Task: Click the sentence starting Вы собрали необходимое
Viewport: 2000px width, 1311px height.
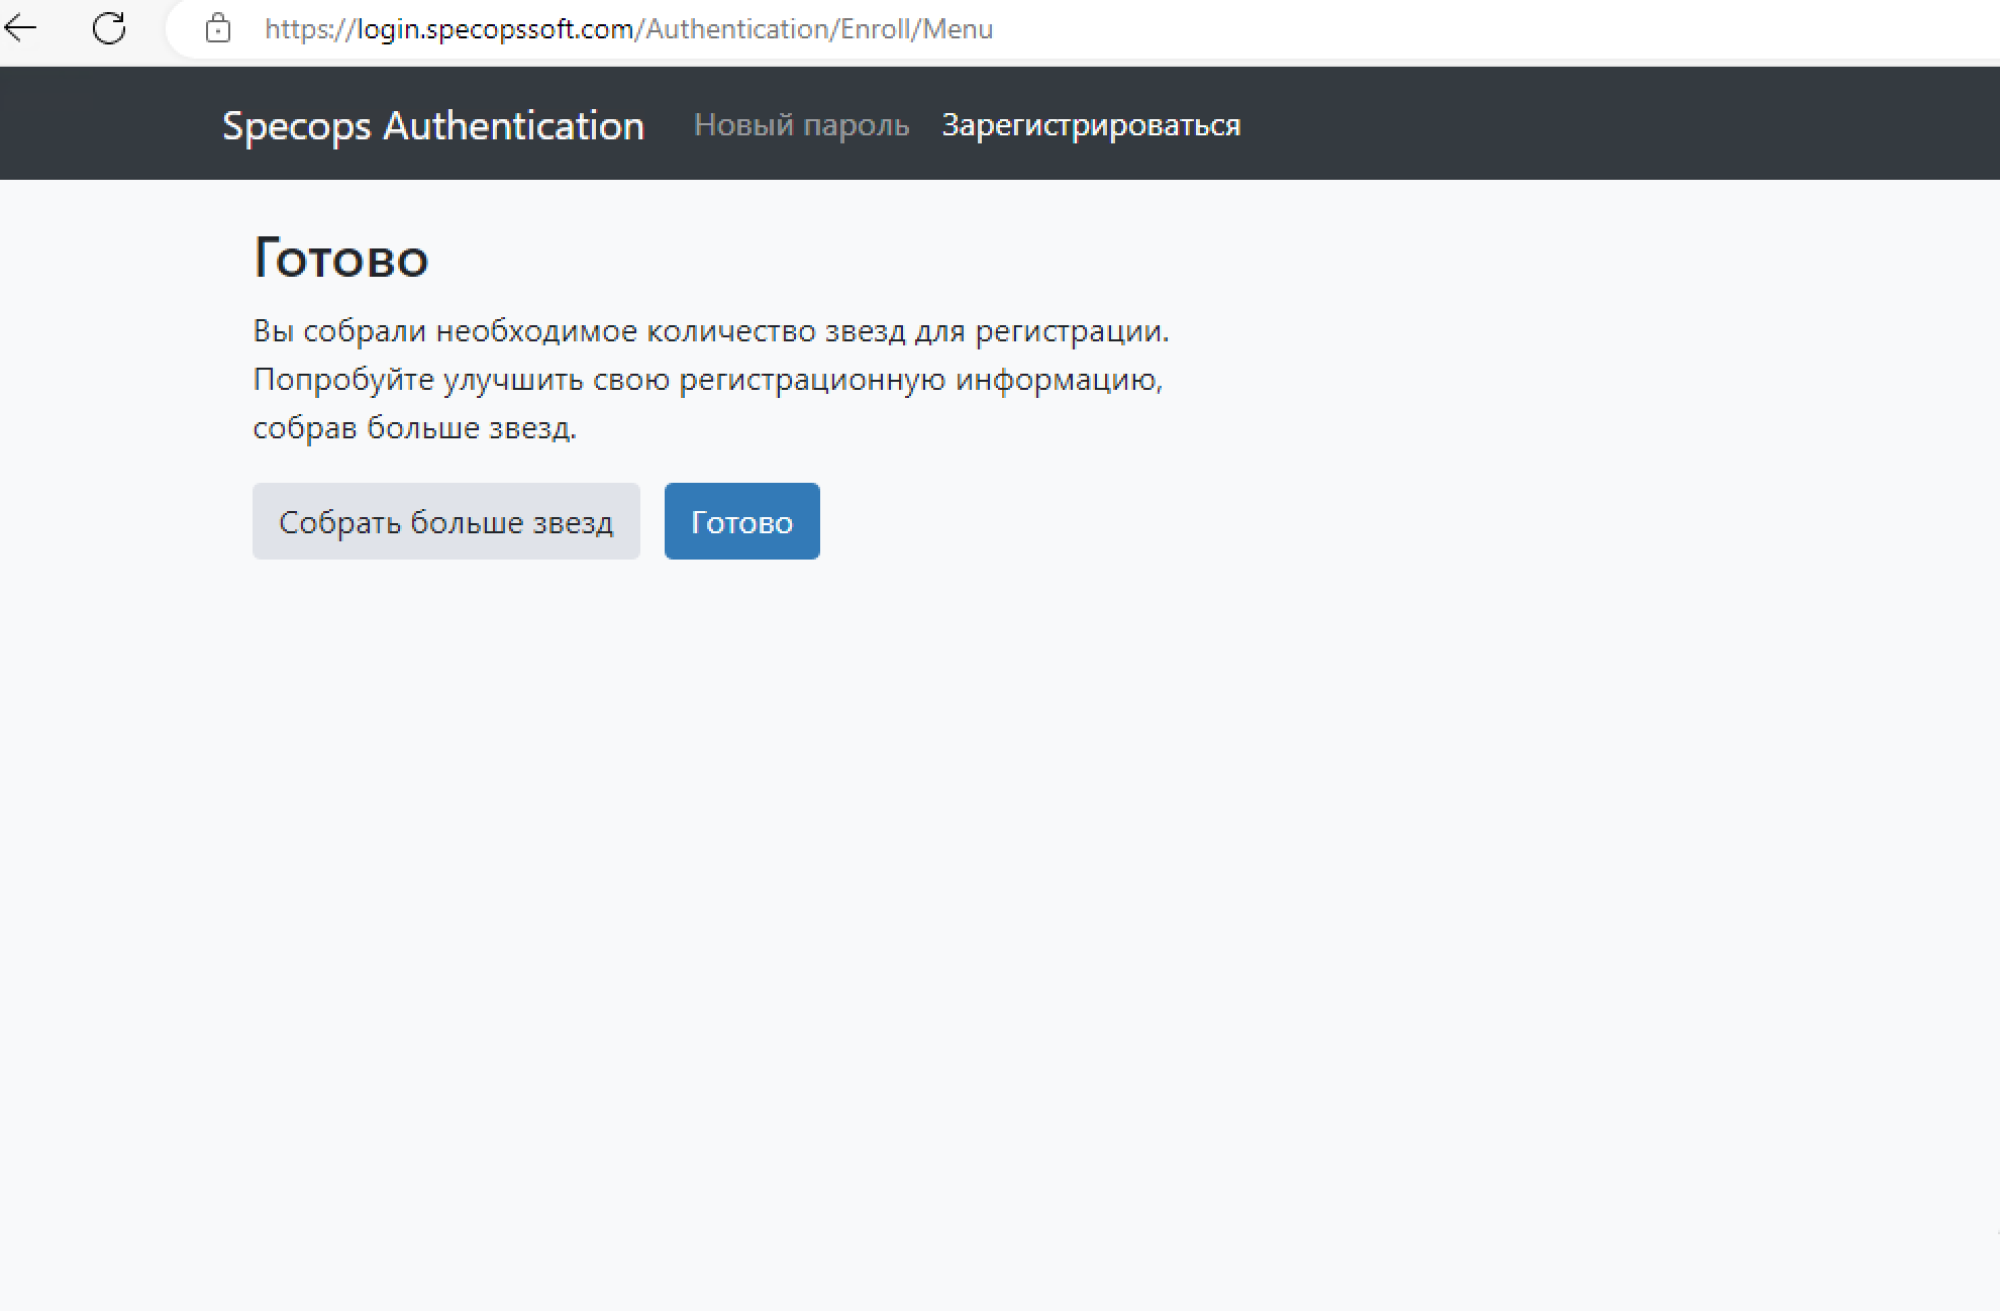Action: coord(710,331)
